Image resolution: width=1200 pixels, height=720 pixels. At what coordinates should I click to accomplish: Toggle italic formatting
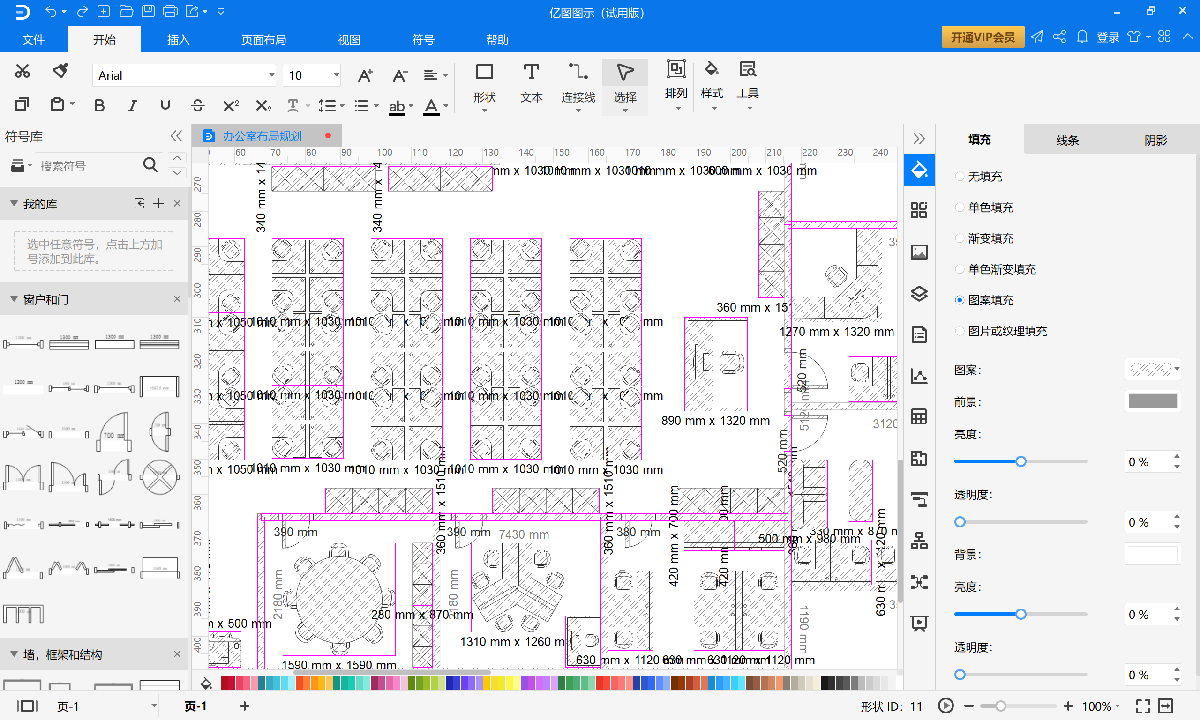(132, 105)
